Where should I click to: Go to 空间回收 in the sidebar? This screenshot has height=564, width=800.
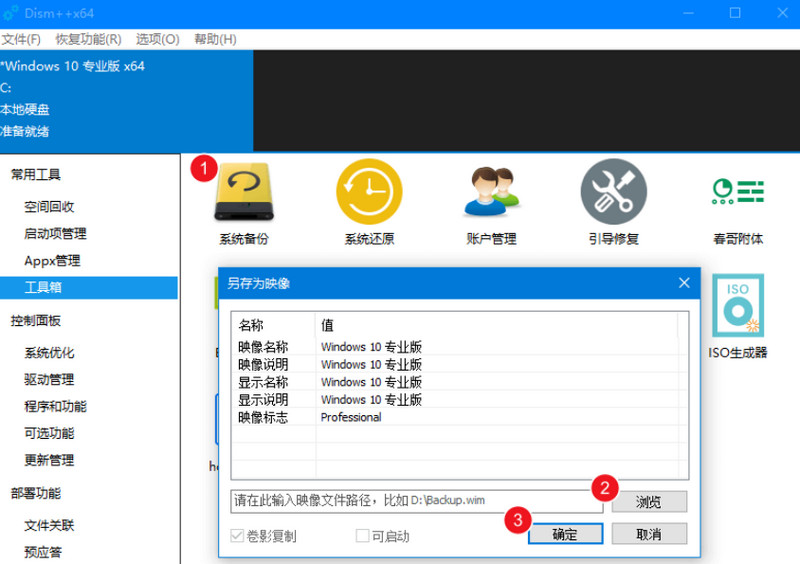pos(49,207)
